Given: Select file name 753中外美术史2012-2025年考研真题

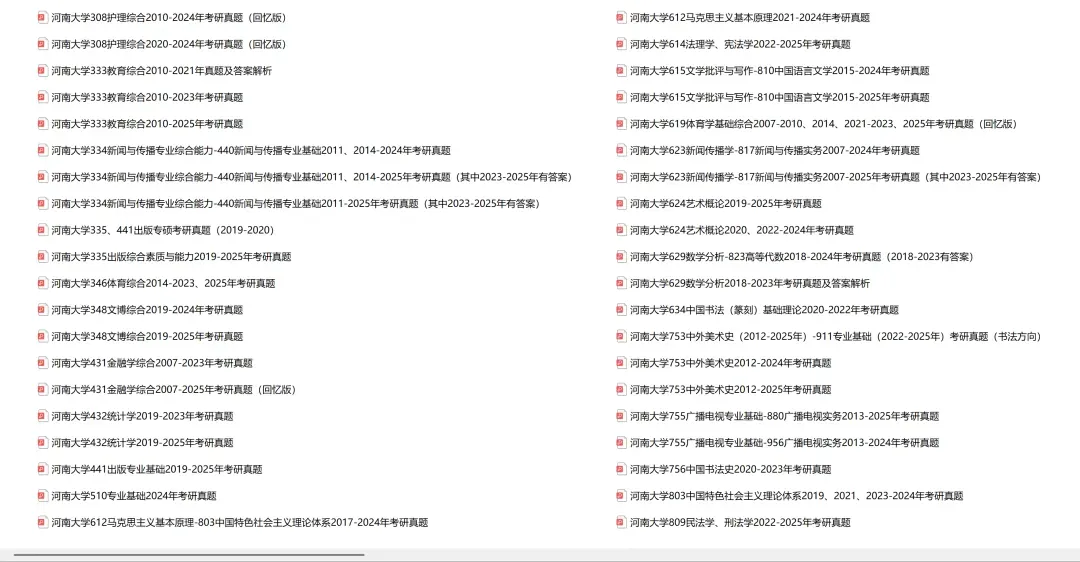Looking at the screenshot, I should [731, 390].
